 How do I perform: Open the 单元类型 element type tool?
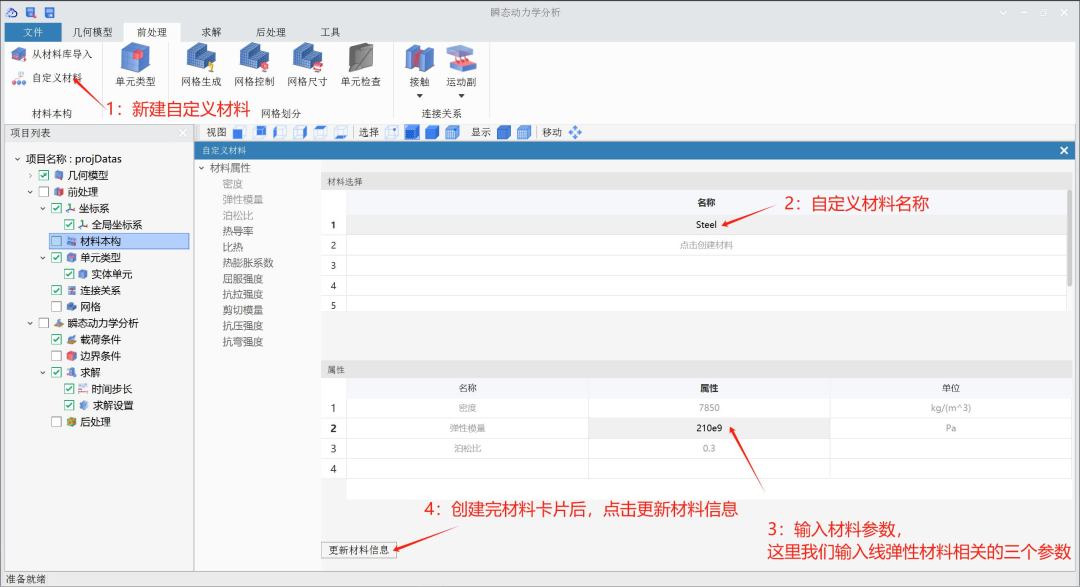(x=135, y=65)
